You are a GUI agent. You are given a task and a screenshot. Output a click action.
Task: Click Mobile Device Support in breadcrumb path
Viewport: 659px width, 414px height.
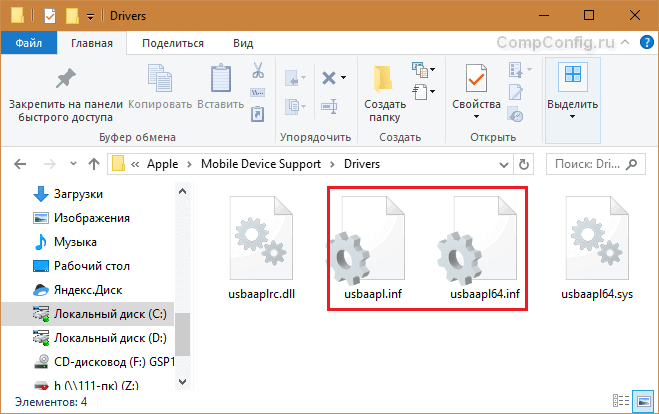coord(261,164)
